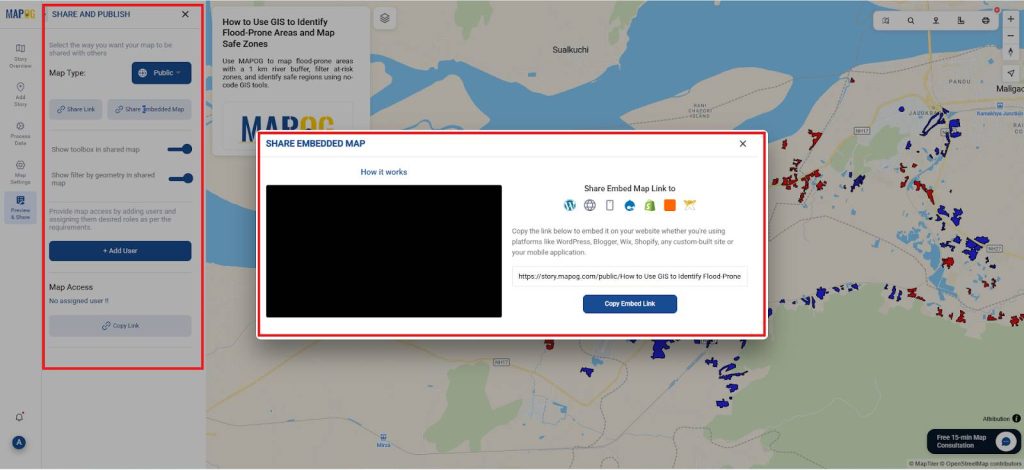This screenshot has height=470, width=1024.
Task: Click the Share Embedded Map button
Action: point(150,110)
